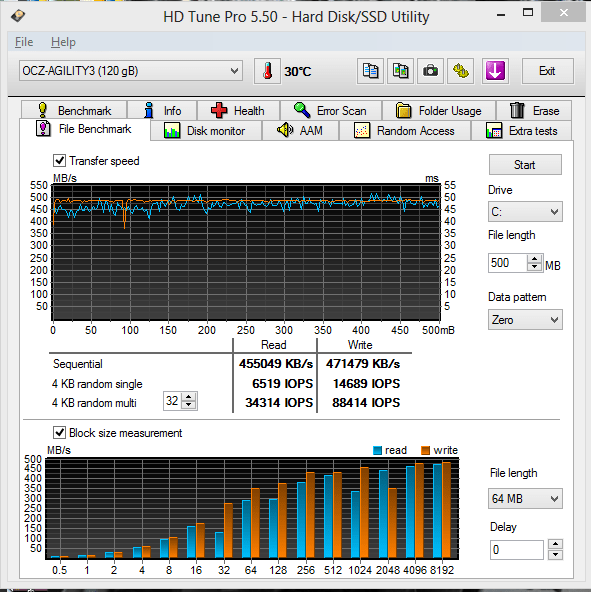
Task: Click the Start button
Action: pos(525,165)
